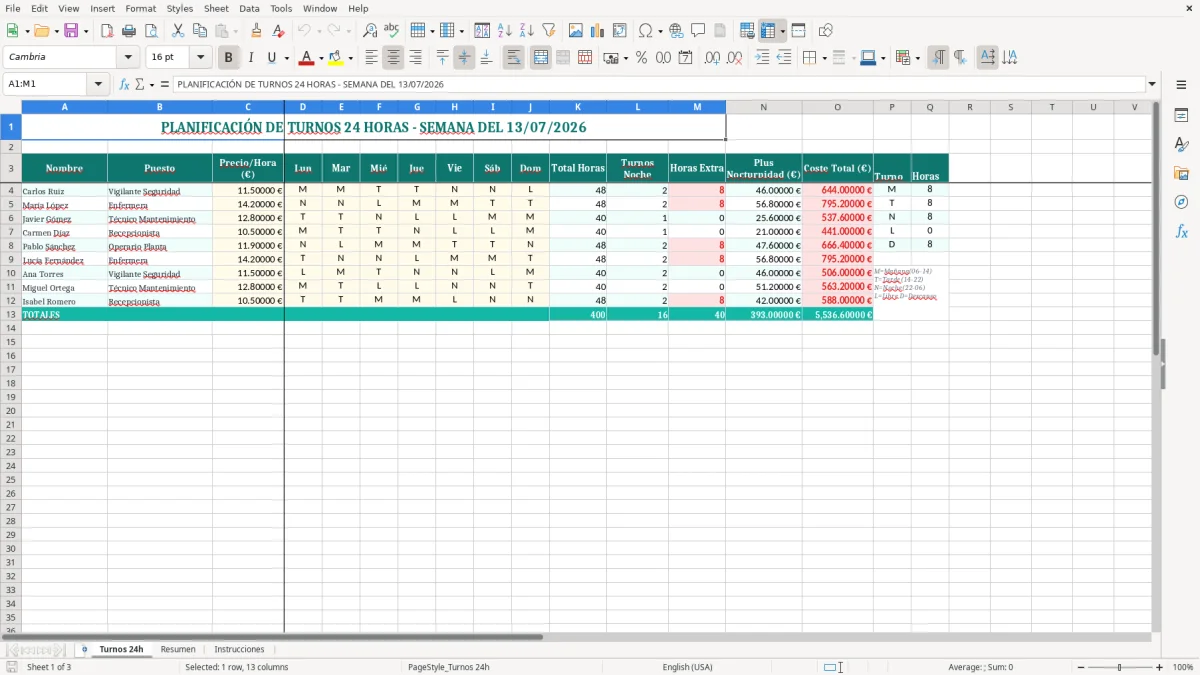Click the formula equals button
This screenshot has width=1200, height=675.
point(165,84)
